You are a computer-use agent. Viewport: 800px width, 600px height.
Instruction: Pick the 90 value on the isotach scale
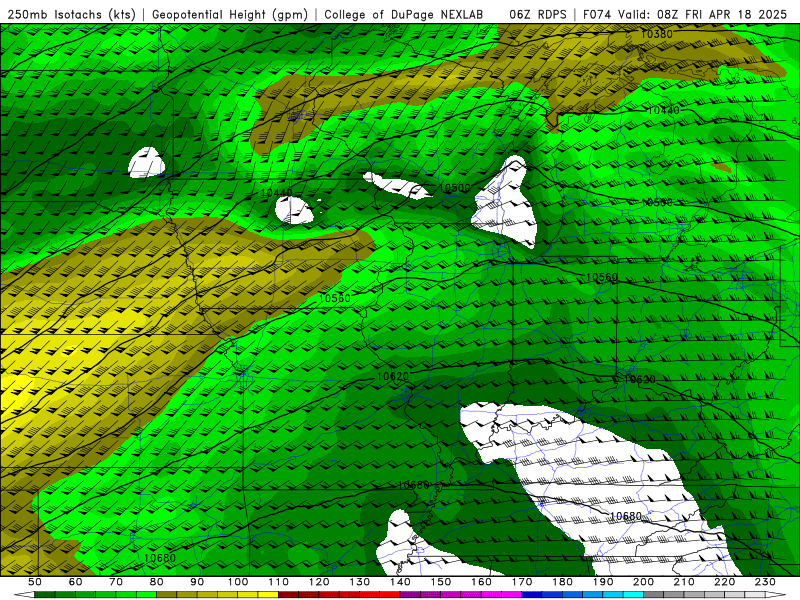197,582
